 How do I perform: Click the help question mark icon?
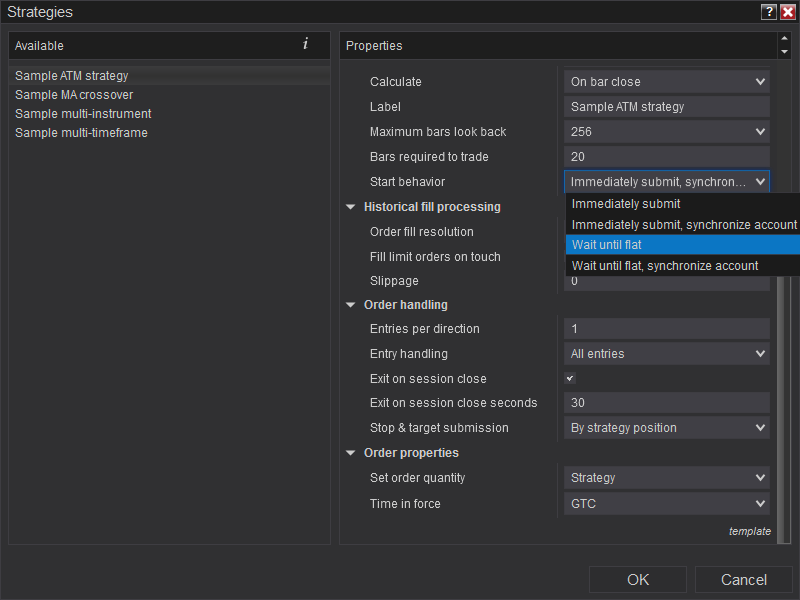pos(768,12)
